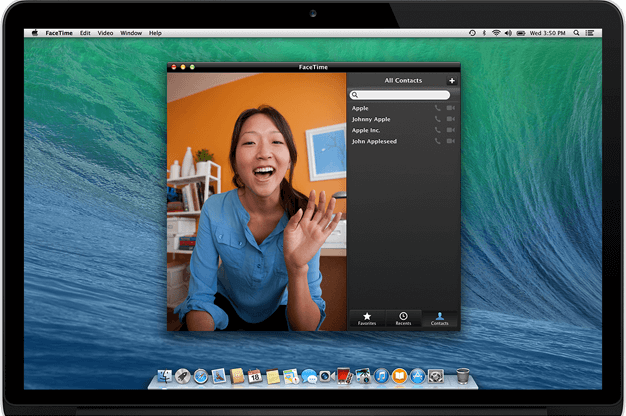FaceTime video John Appleseed via camera icon

click(x=450, y=141)
